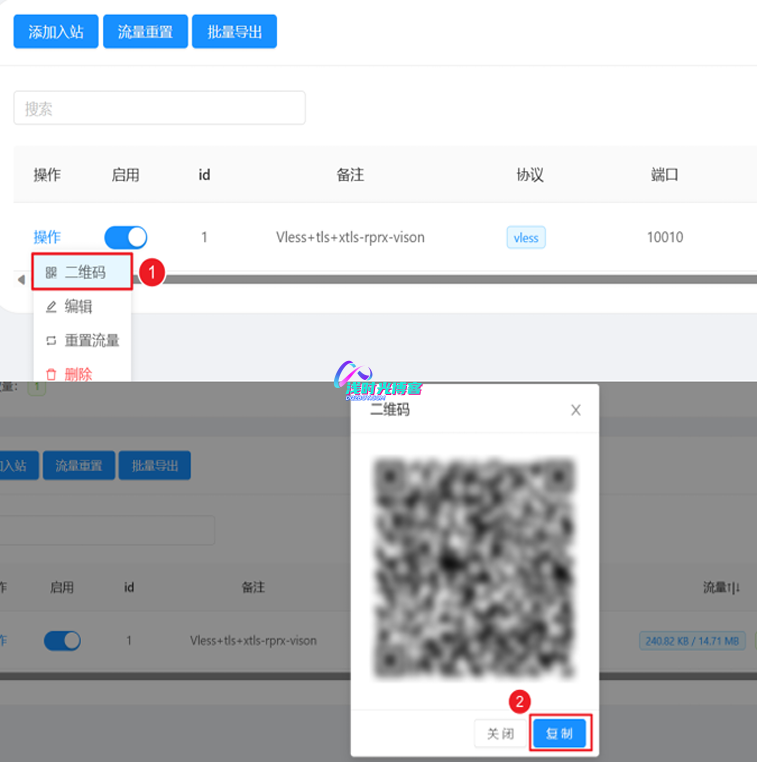Click the vless protocol tag
Screen dimensions: 757x762
pos(525,238)
